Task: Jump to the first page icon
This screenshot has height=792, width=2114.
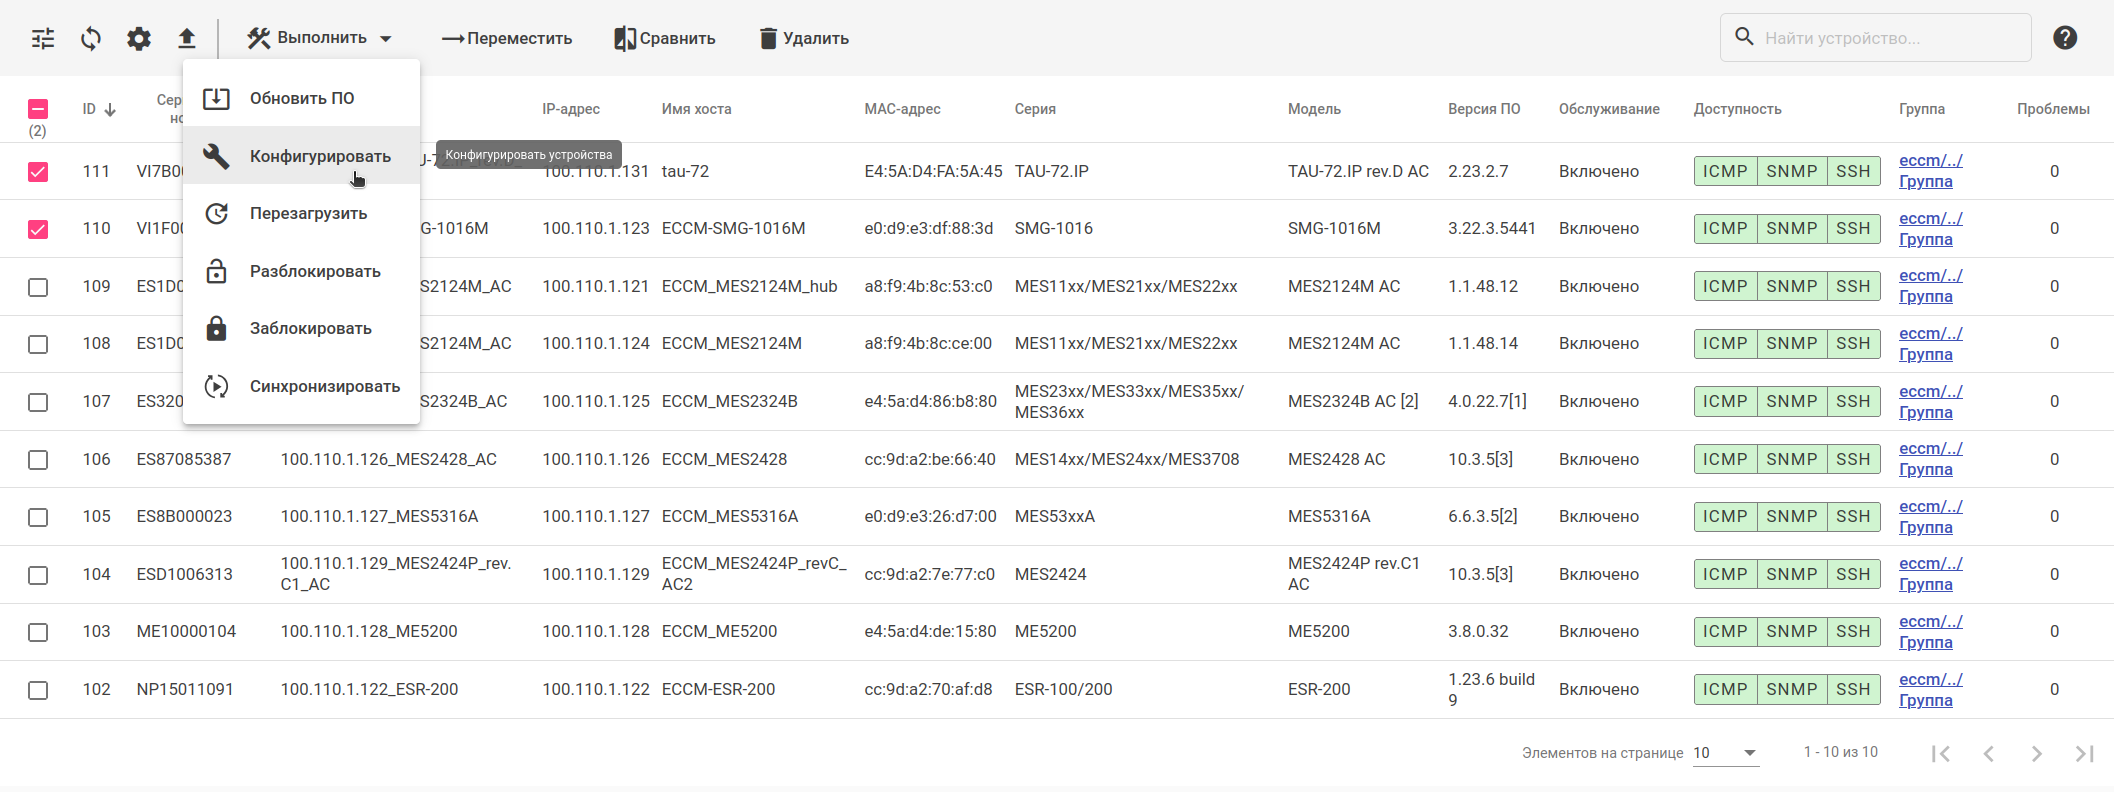Action: 1940,753
